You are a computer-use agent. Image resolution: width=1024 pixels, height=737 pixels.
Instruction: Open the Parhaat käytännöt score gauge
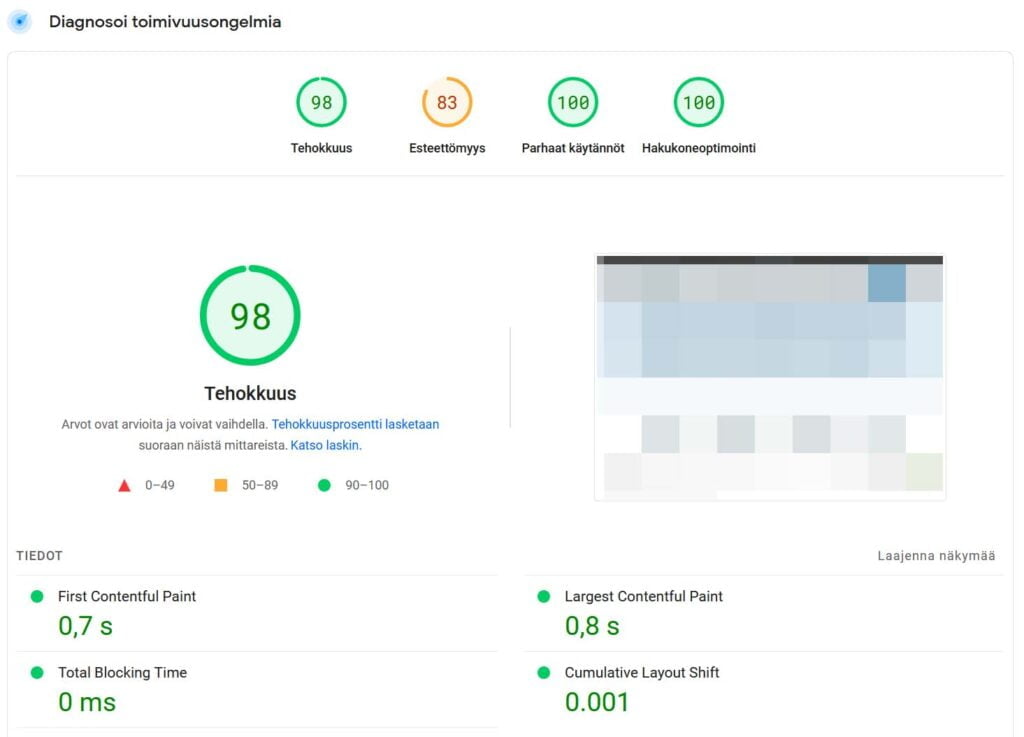click(x=573, y=102)
